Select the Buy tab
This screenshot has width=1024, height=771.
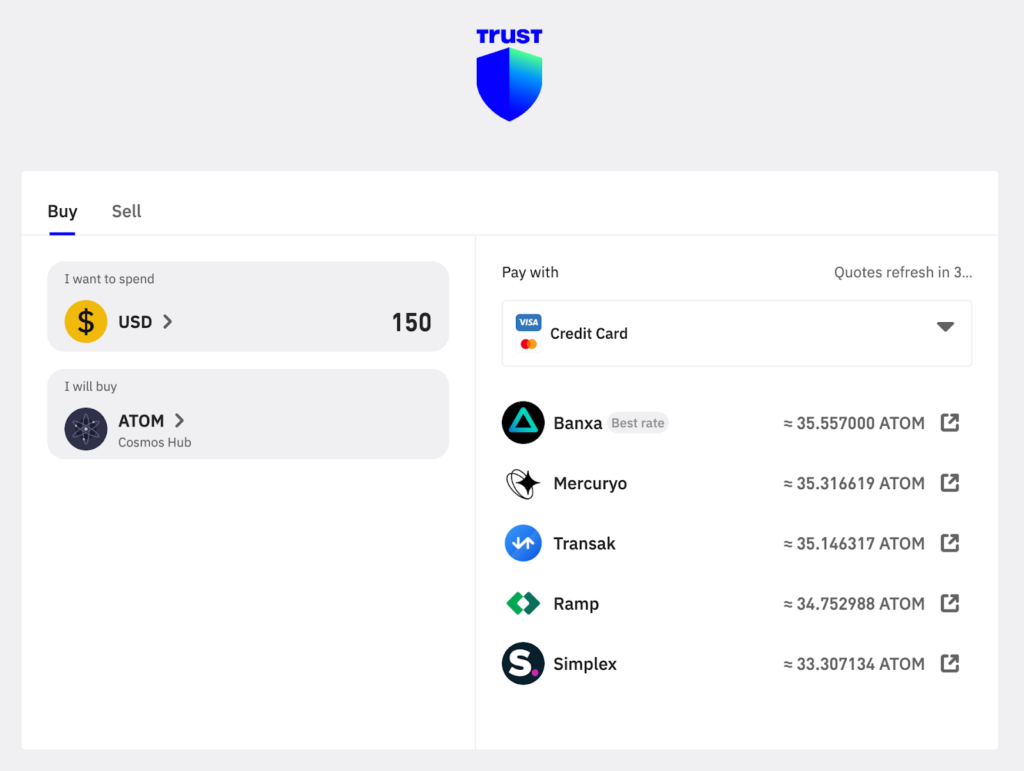(62, 211)
